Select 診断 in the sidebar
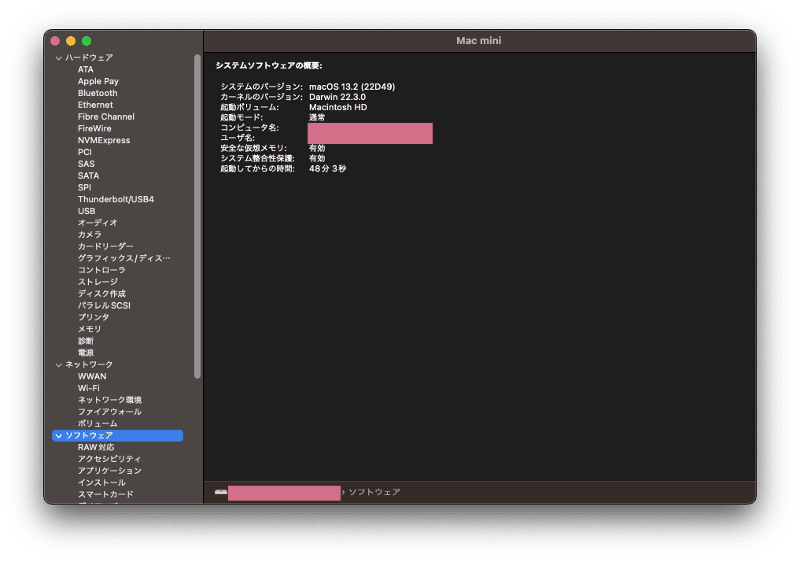Image resolution: width=800 pixels, height=562 pixels. [x=86, y=341]
